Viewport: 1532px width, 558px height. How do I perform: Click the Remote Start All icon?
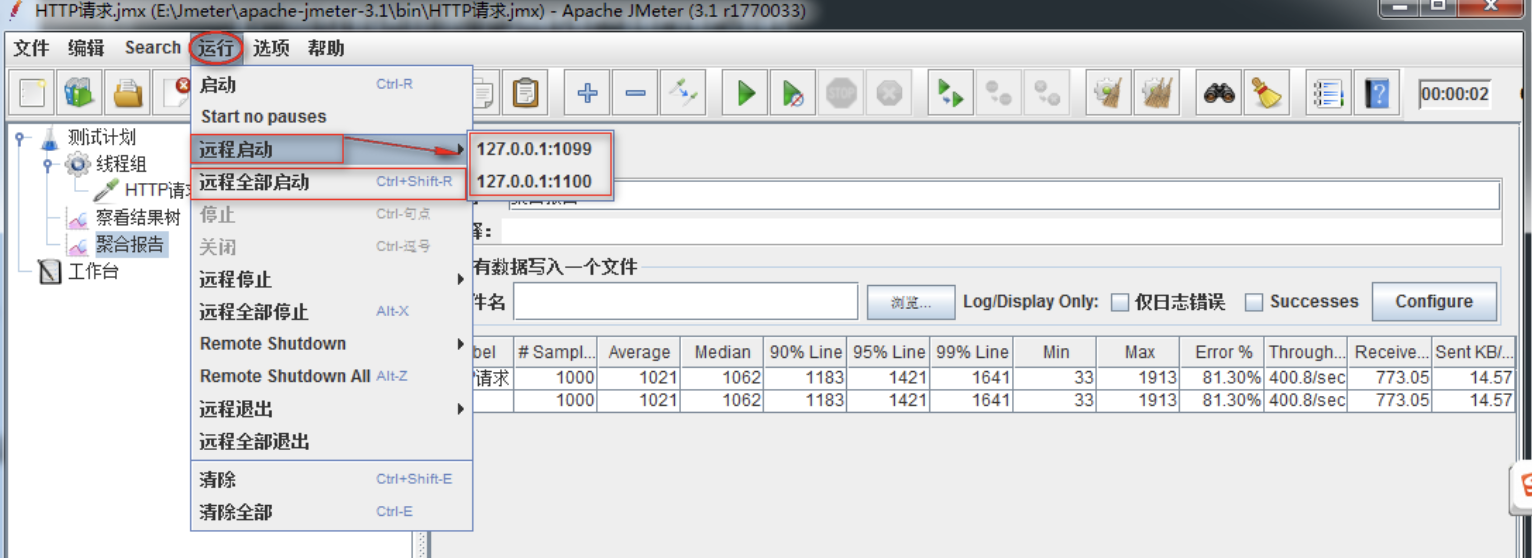(950, 94)
